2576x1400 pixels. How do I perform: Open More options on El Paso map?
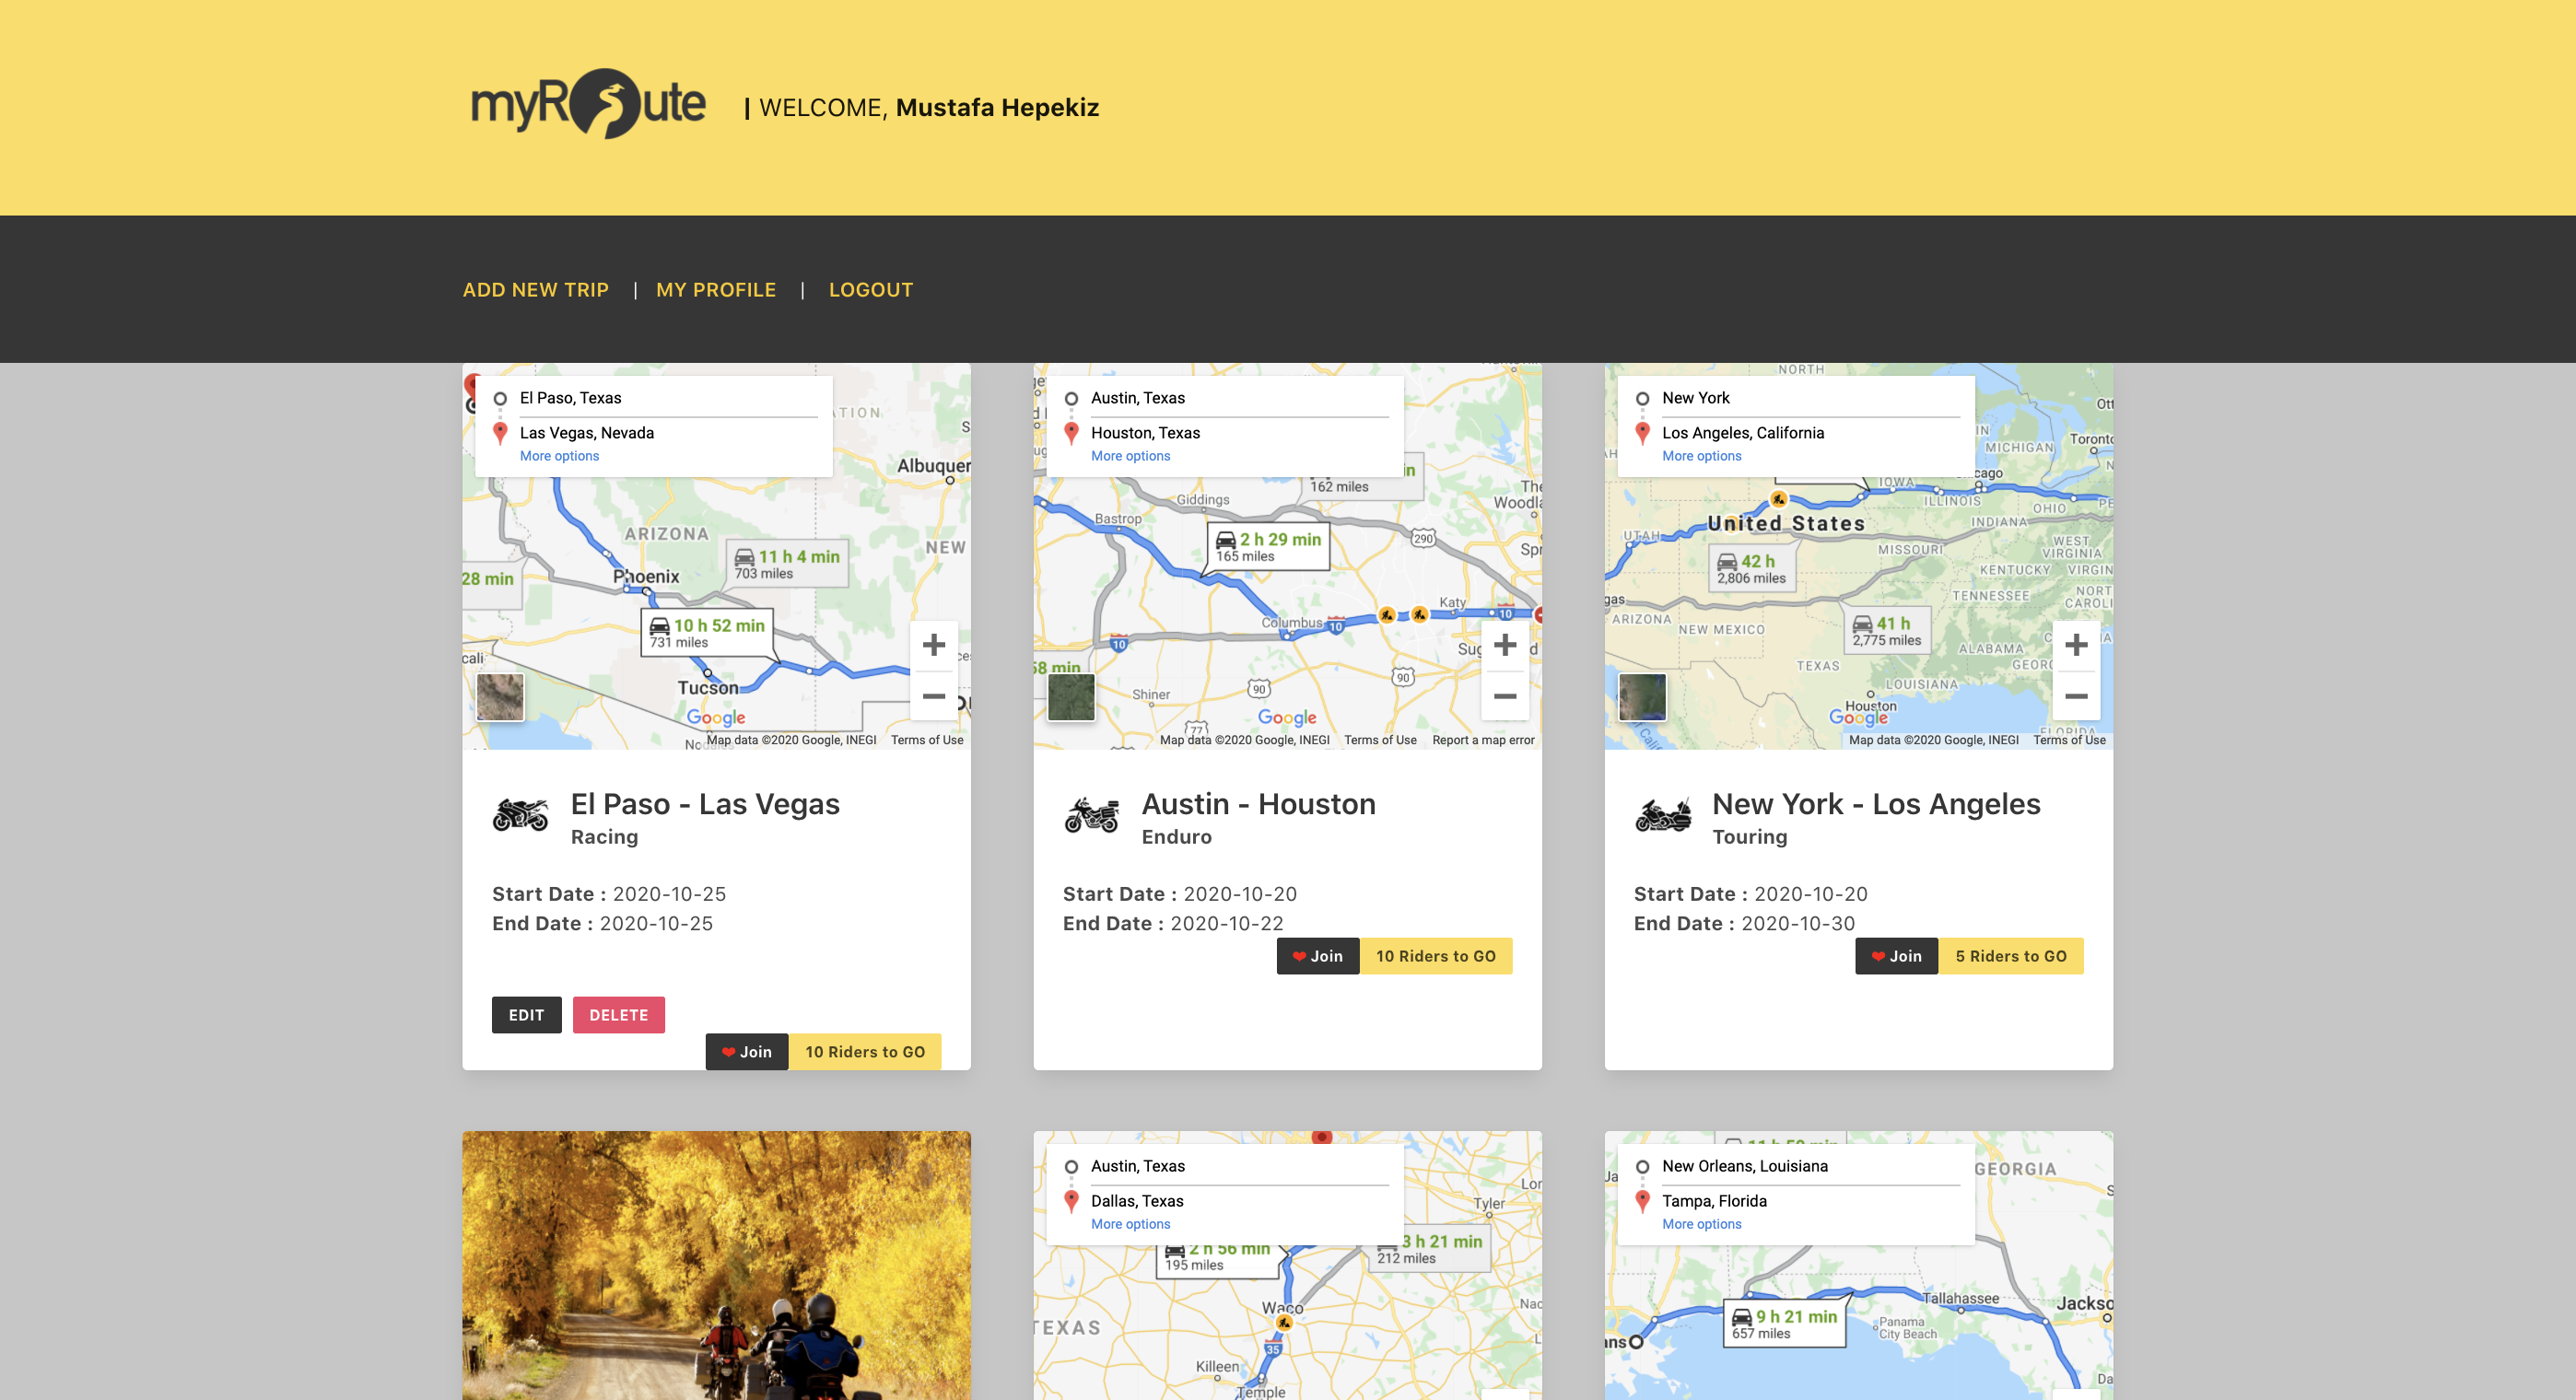(559, 456)
